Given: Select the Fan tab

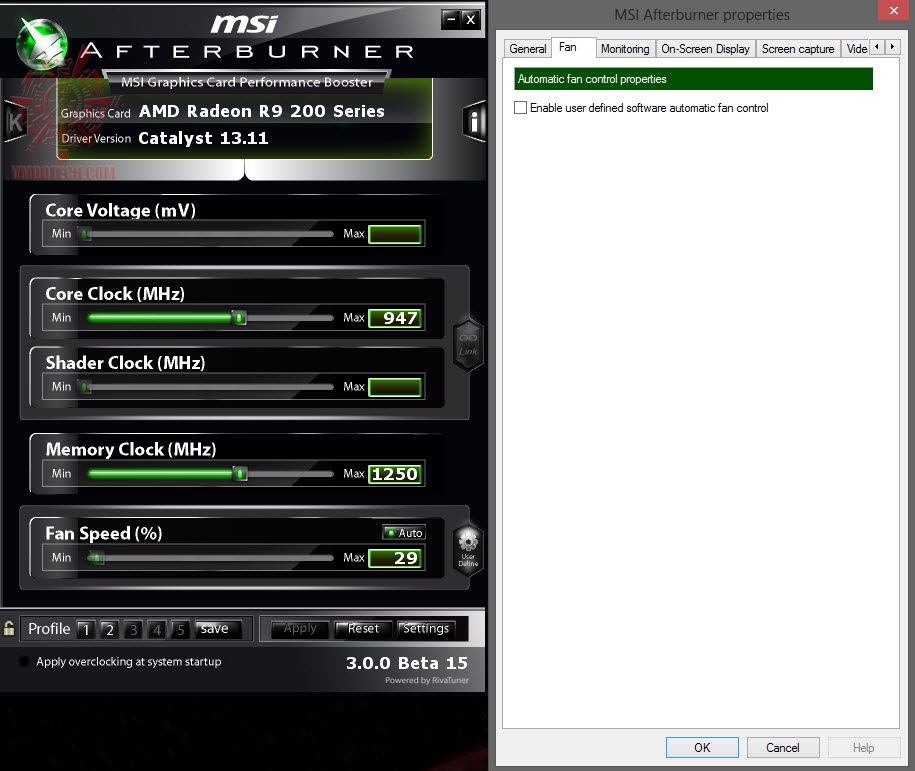Looking at the screenshot, I should click(x=567, y=47).
